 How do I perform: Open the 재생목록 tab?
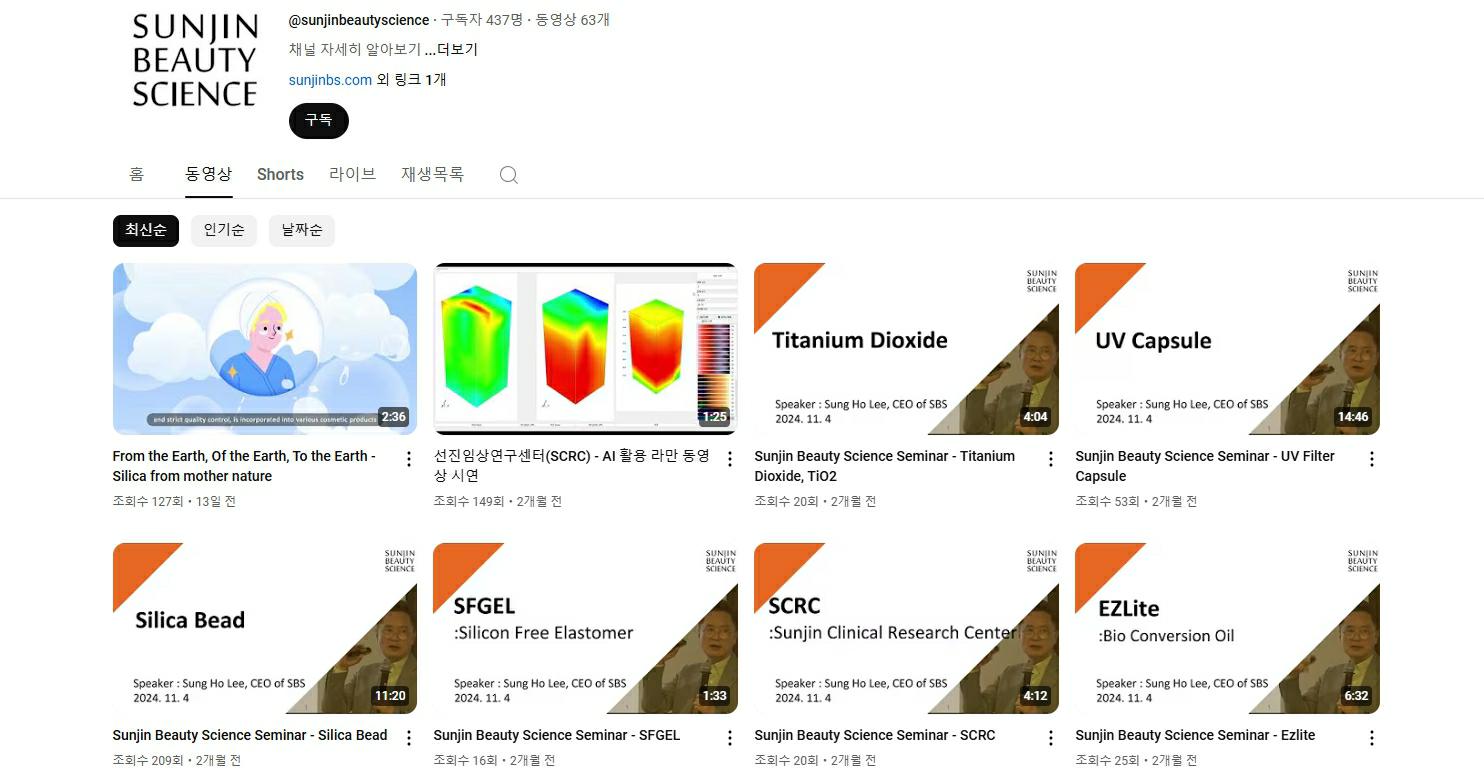[x=432, y=174]
